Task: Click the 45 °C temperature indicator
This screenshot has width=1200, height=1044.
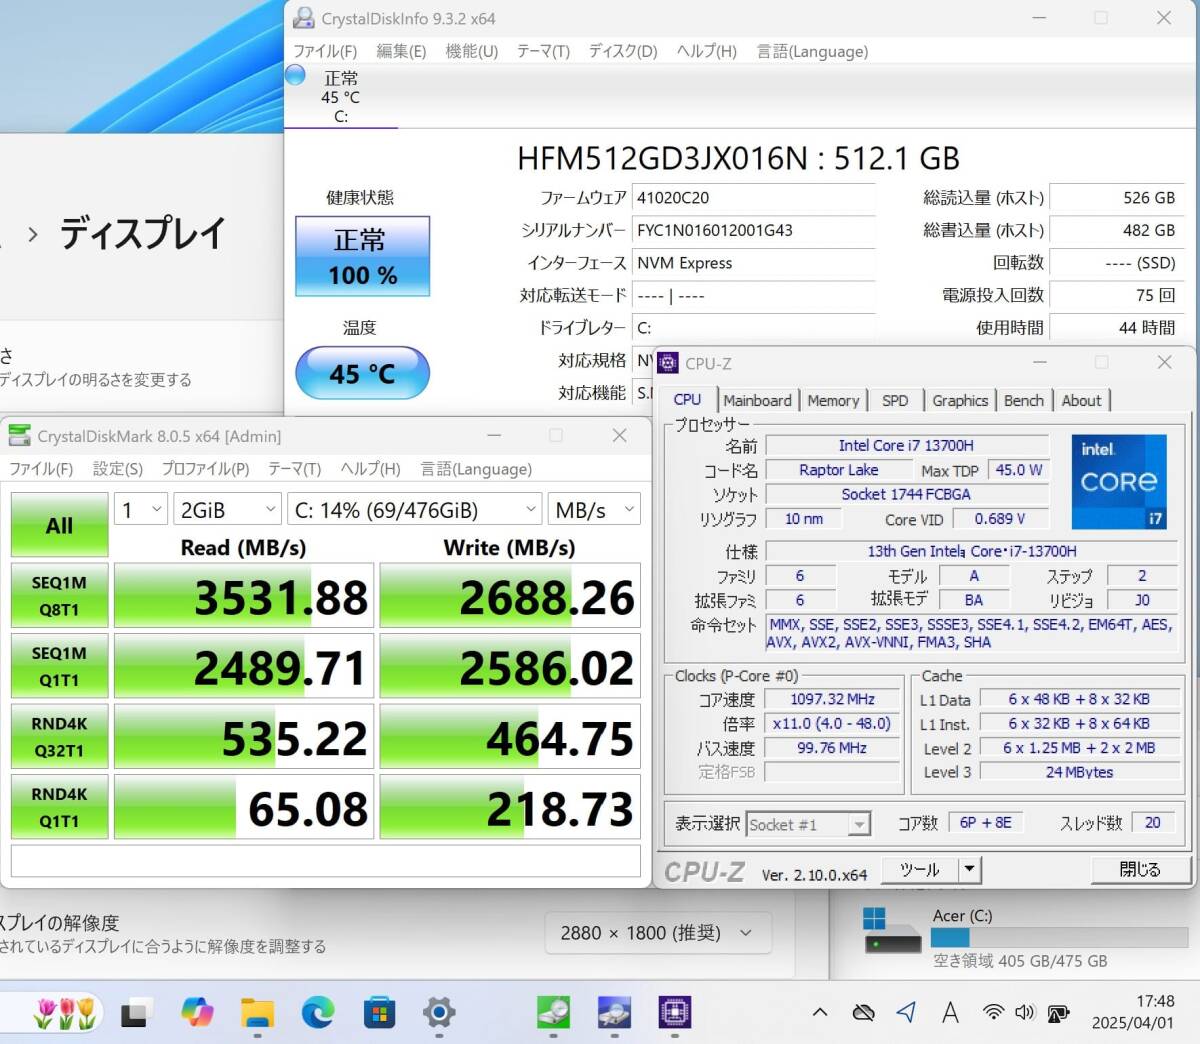Action: [362, 373]
